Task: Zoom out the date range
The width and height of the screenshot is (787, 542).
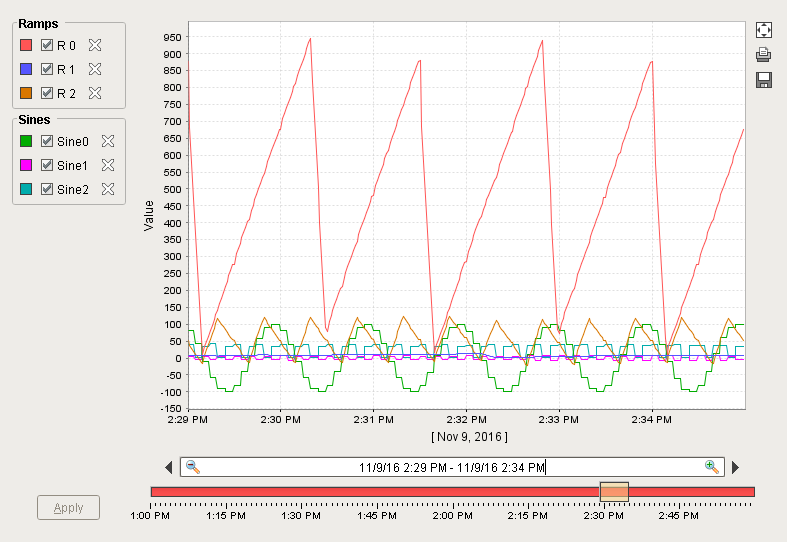Action: [x=193, y=467]
